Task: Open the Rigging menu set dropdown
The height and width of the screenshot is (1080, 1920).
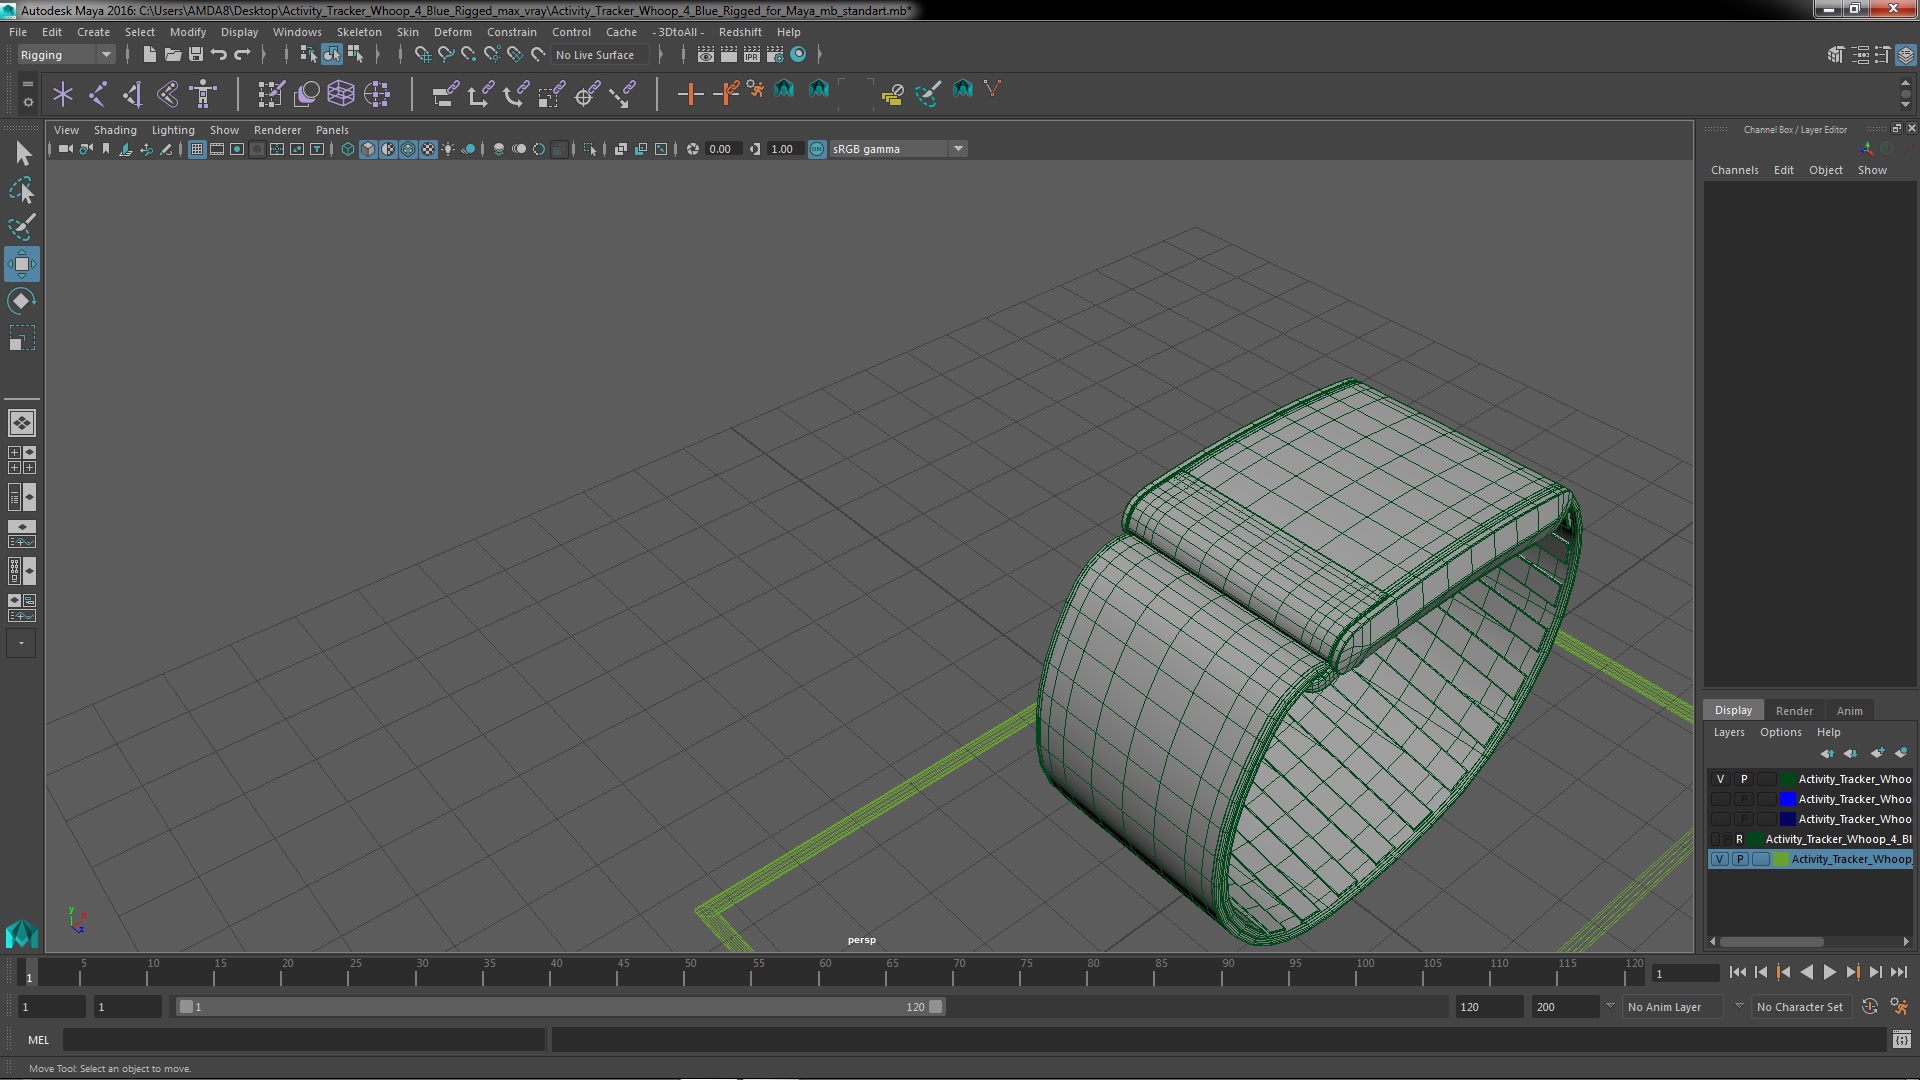Action: 66,55
